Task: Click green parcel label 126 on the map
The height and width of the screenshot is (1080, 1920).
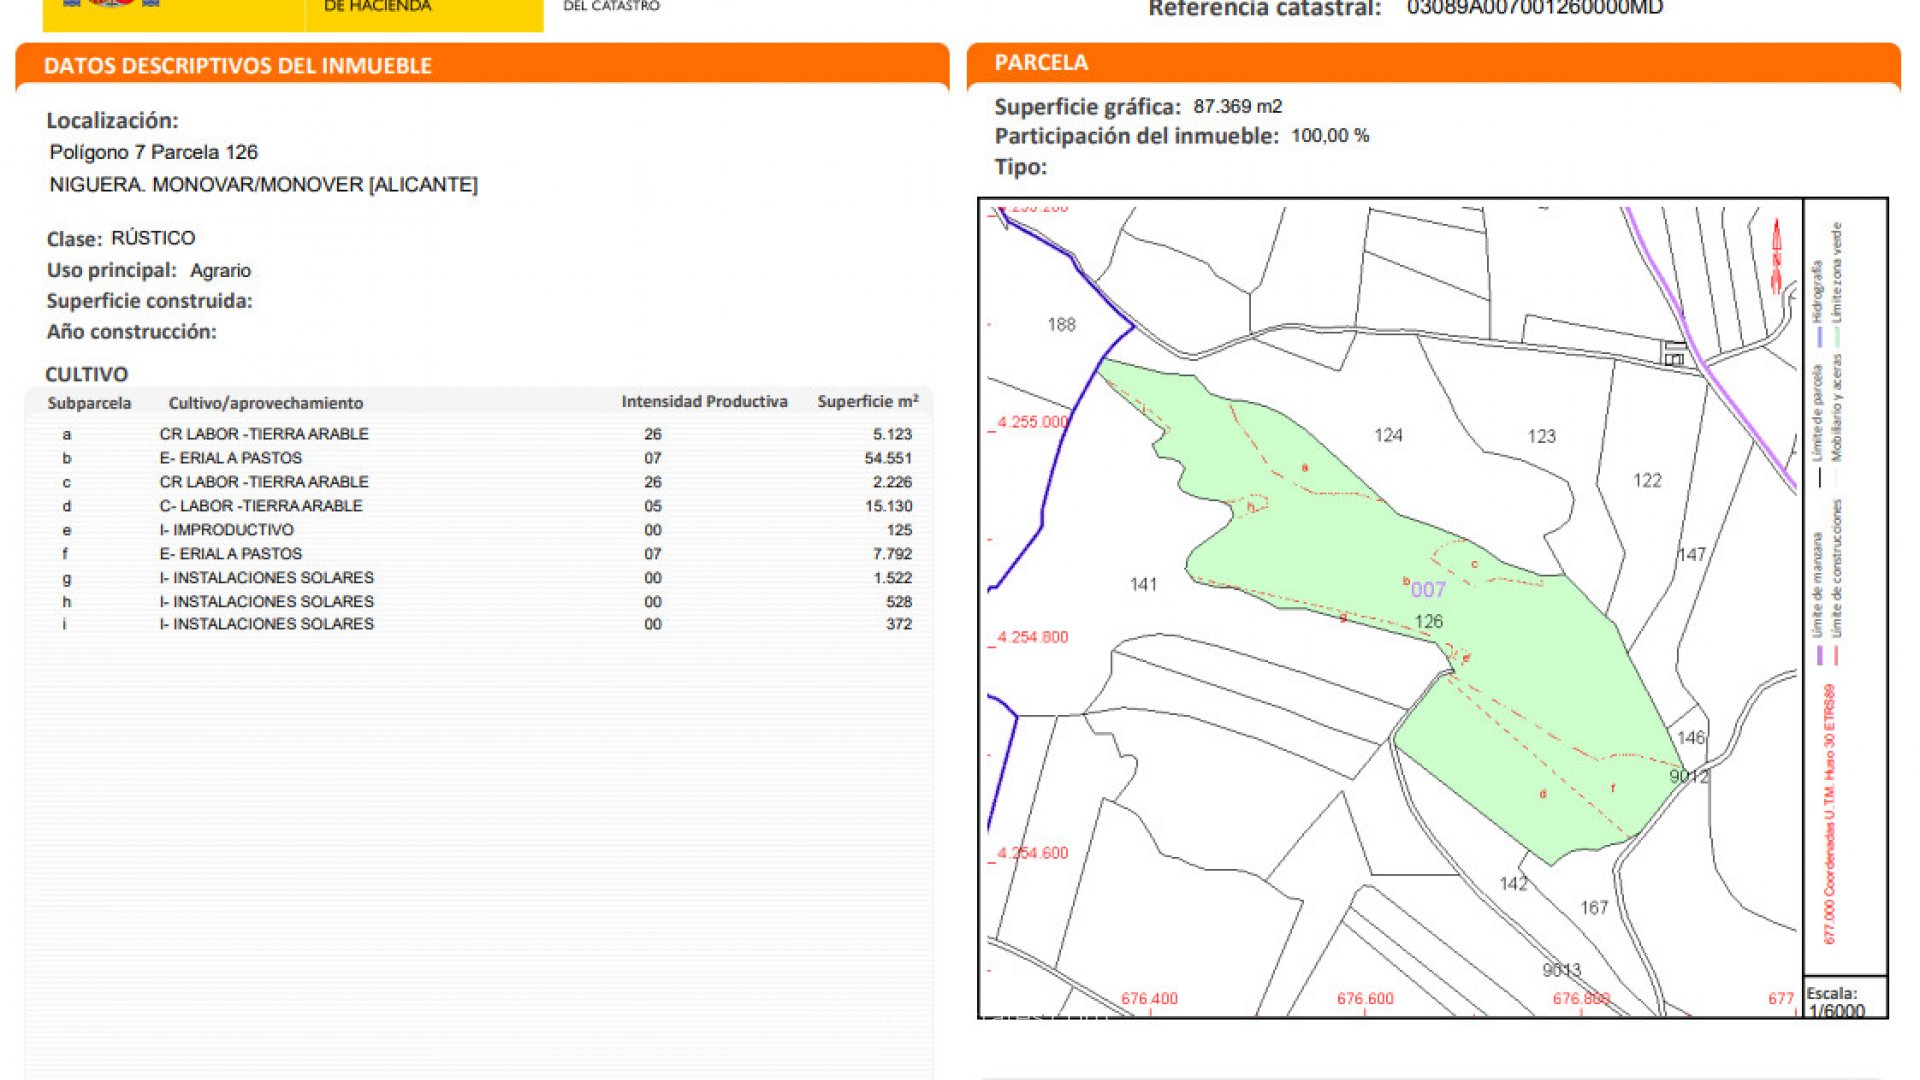Action: point(1429,621)
